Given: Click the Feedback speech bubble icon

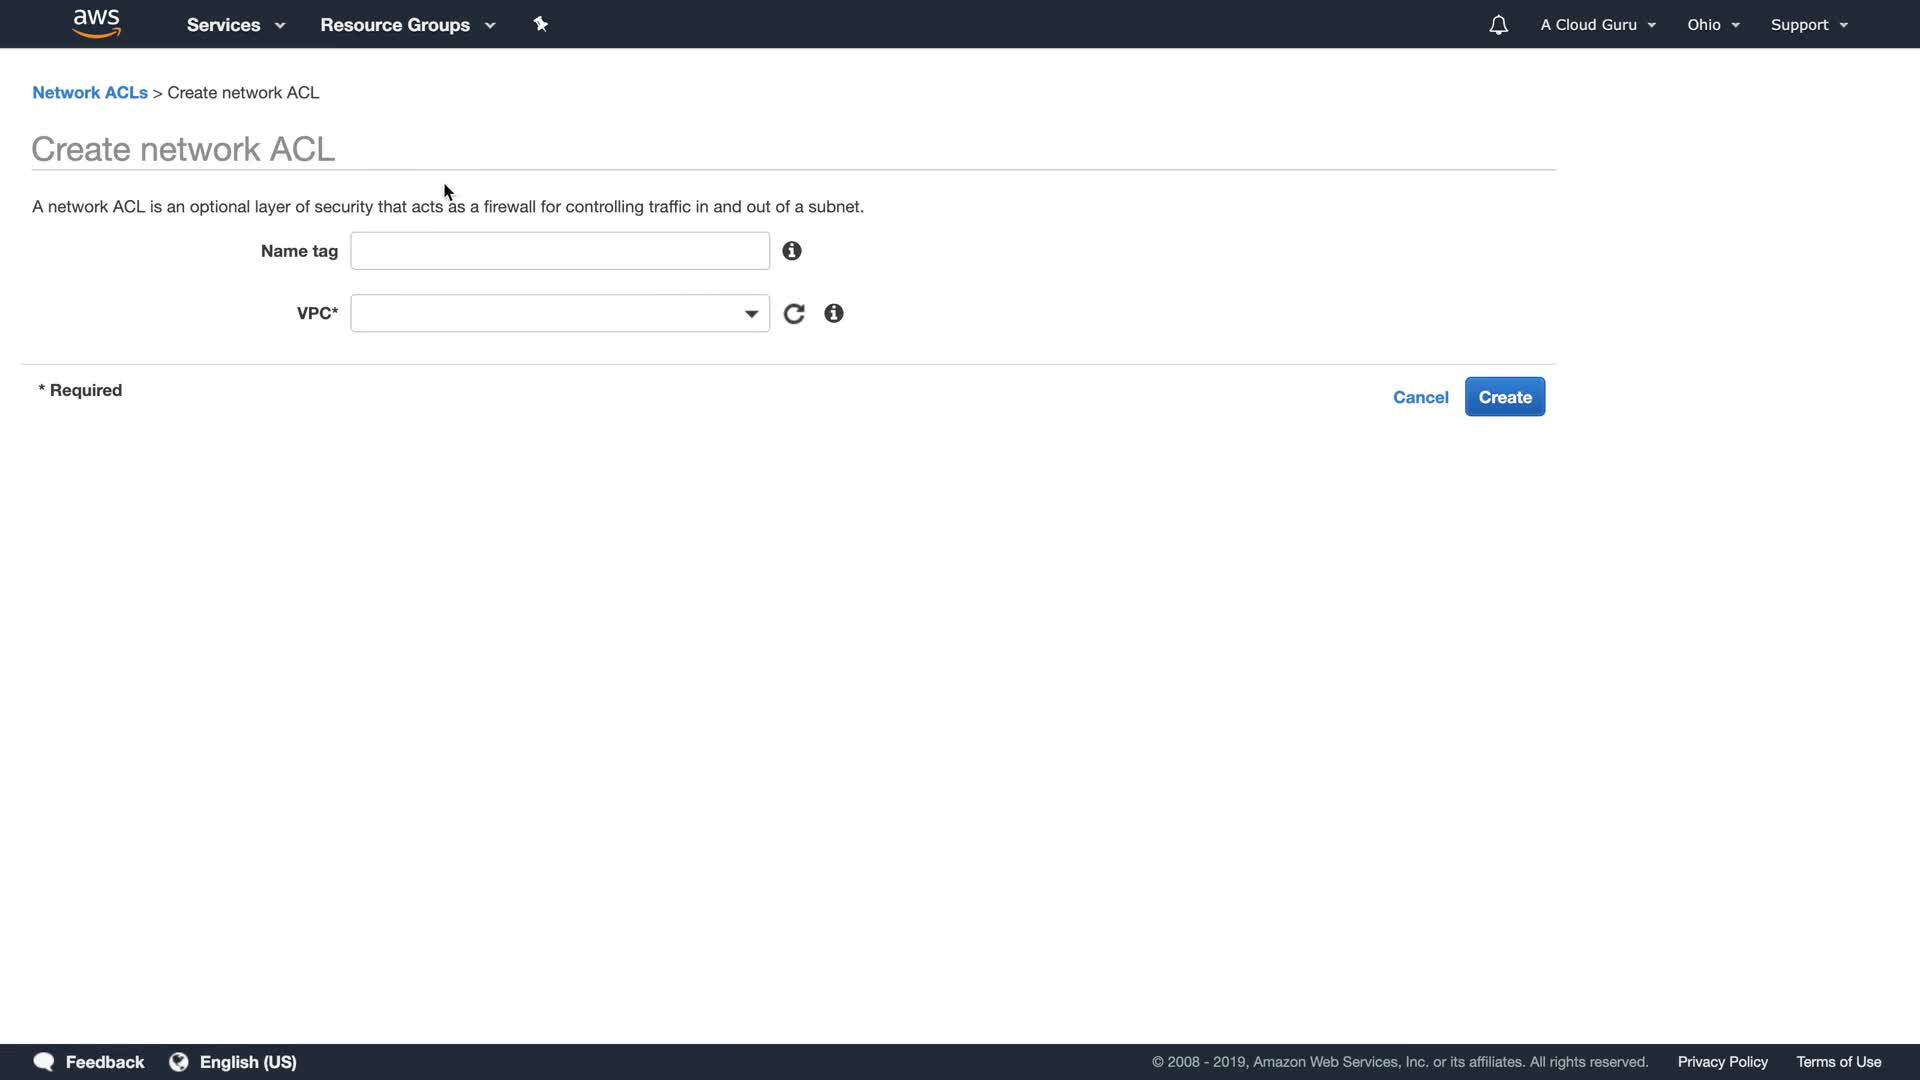Looking at the screenshot, I should click(x=44, y=1062).
